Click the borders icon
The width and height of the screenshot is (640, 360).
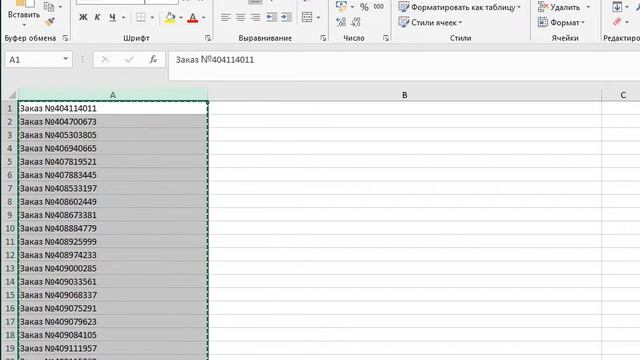coord(141,17)
